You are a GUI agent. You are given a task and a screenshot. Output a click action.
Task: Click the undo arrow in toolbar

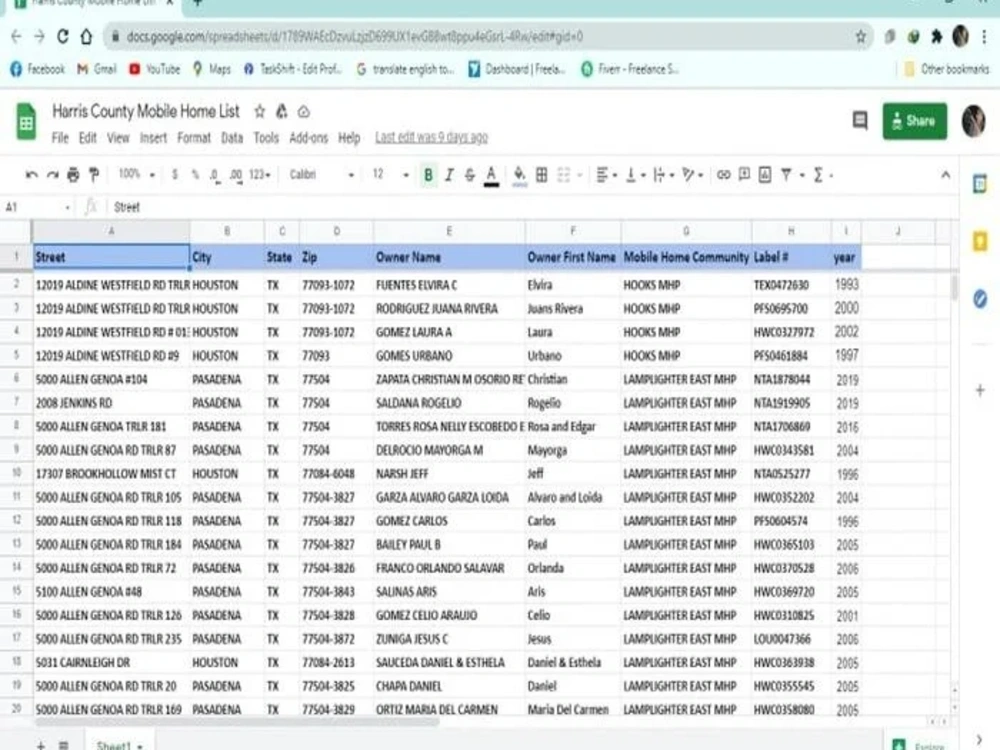31,175
